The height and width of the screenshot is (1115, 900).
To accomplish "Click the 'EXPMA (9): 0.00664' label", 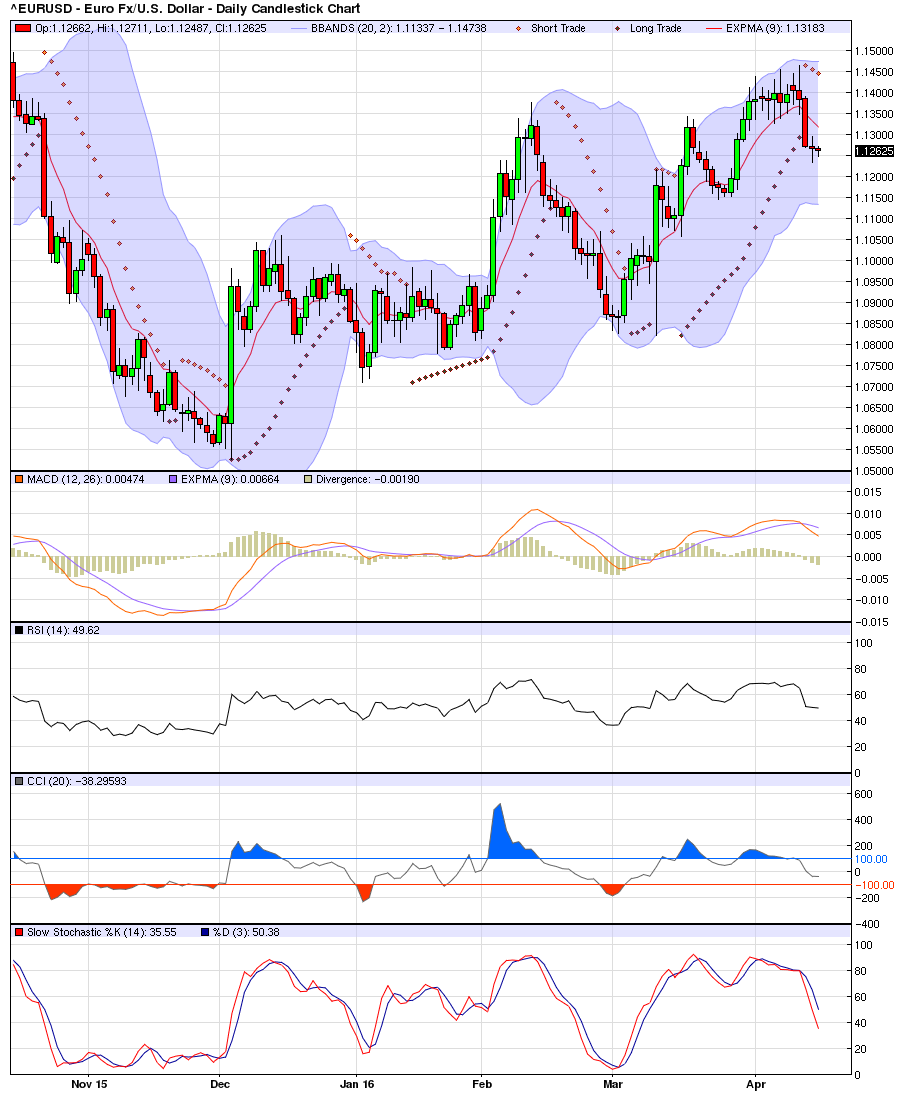I will (x=230, y=479).
